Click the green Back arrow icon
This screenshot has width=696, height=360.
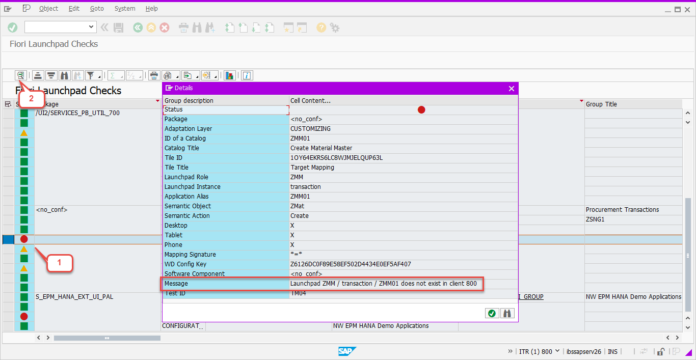(x=138, y=28)
